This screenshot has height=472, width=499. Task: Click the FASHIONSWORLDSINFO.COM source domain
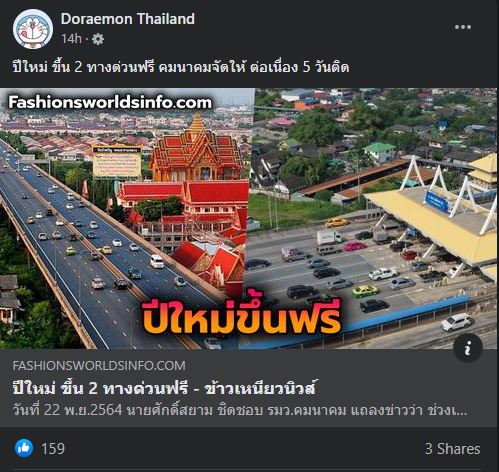(x=99, y=366)
